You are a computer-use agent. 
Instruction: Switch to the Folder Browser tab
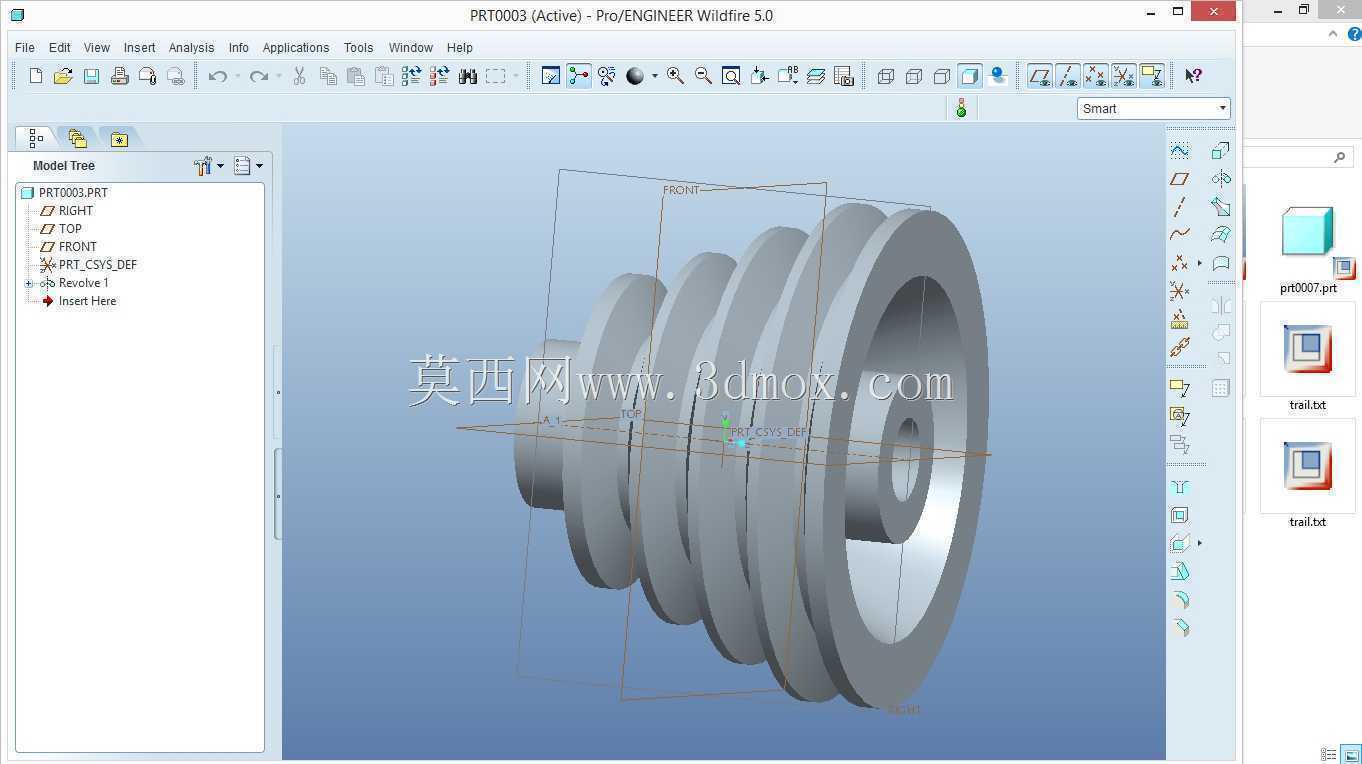click(77, 138)
